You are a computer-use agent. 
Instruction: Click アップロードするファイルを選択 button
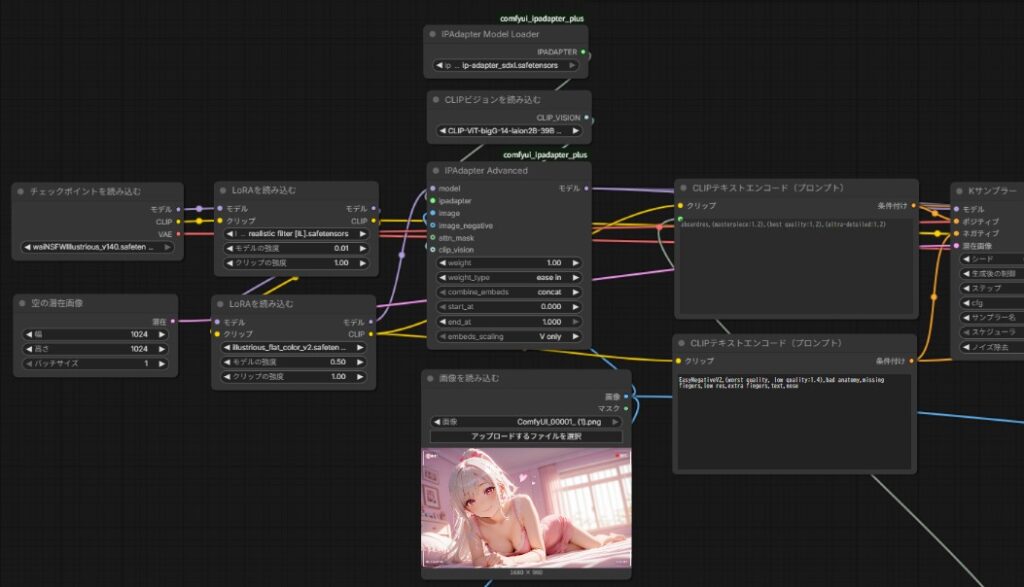point(526,437)
